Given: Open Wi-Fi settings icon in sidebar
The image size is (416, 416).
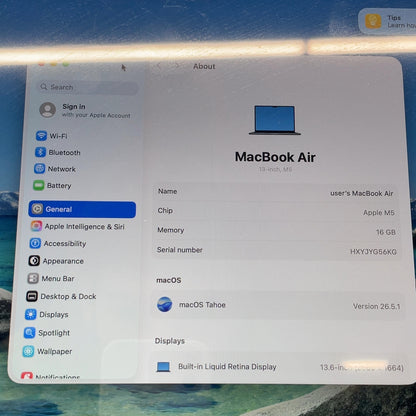Looking at the screenshot, I should (41, 136).
